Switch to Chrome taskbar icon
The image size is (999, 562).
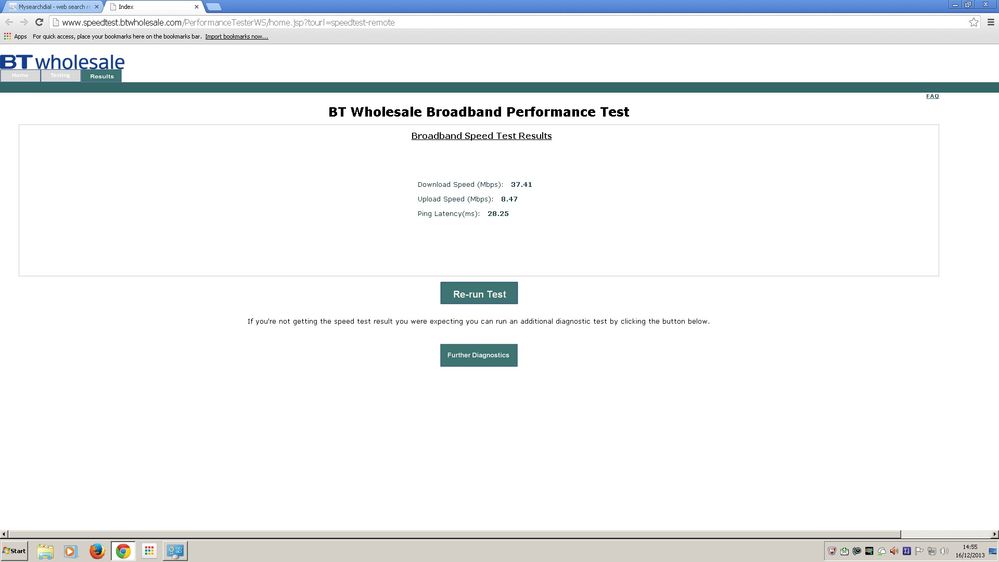click(x=123, y=551)
